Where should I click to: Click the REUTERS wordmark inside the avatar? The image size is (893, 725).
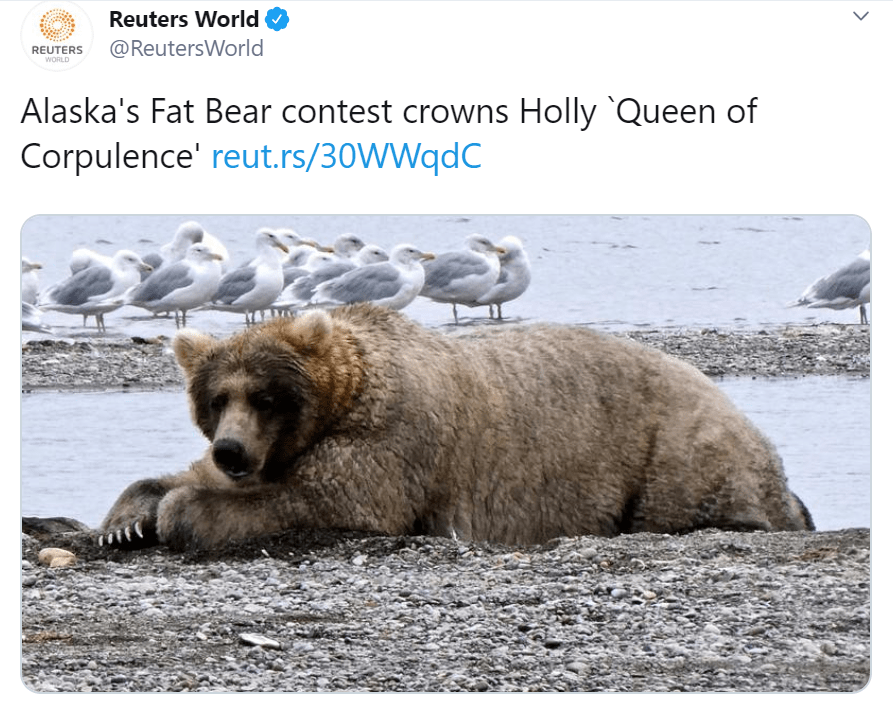[x=57, y=50]
